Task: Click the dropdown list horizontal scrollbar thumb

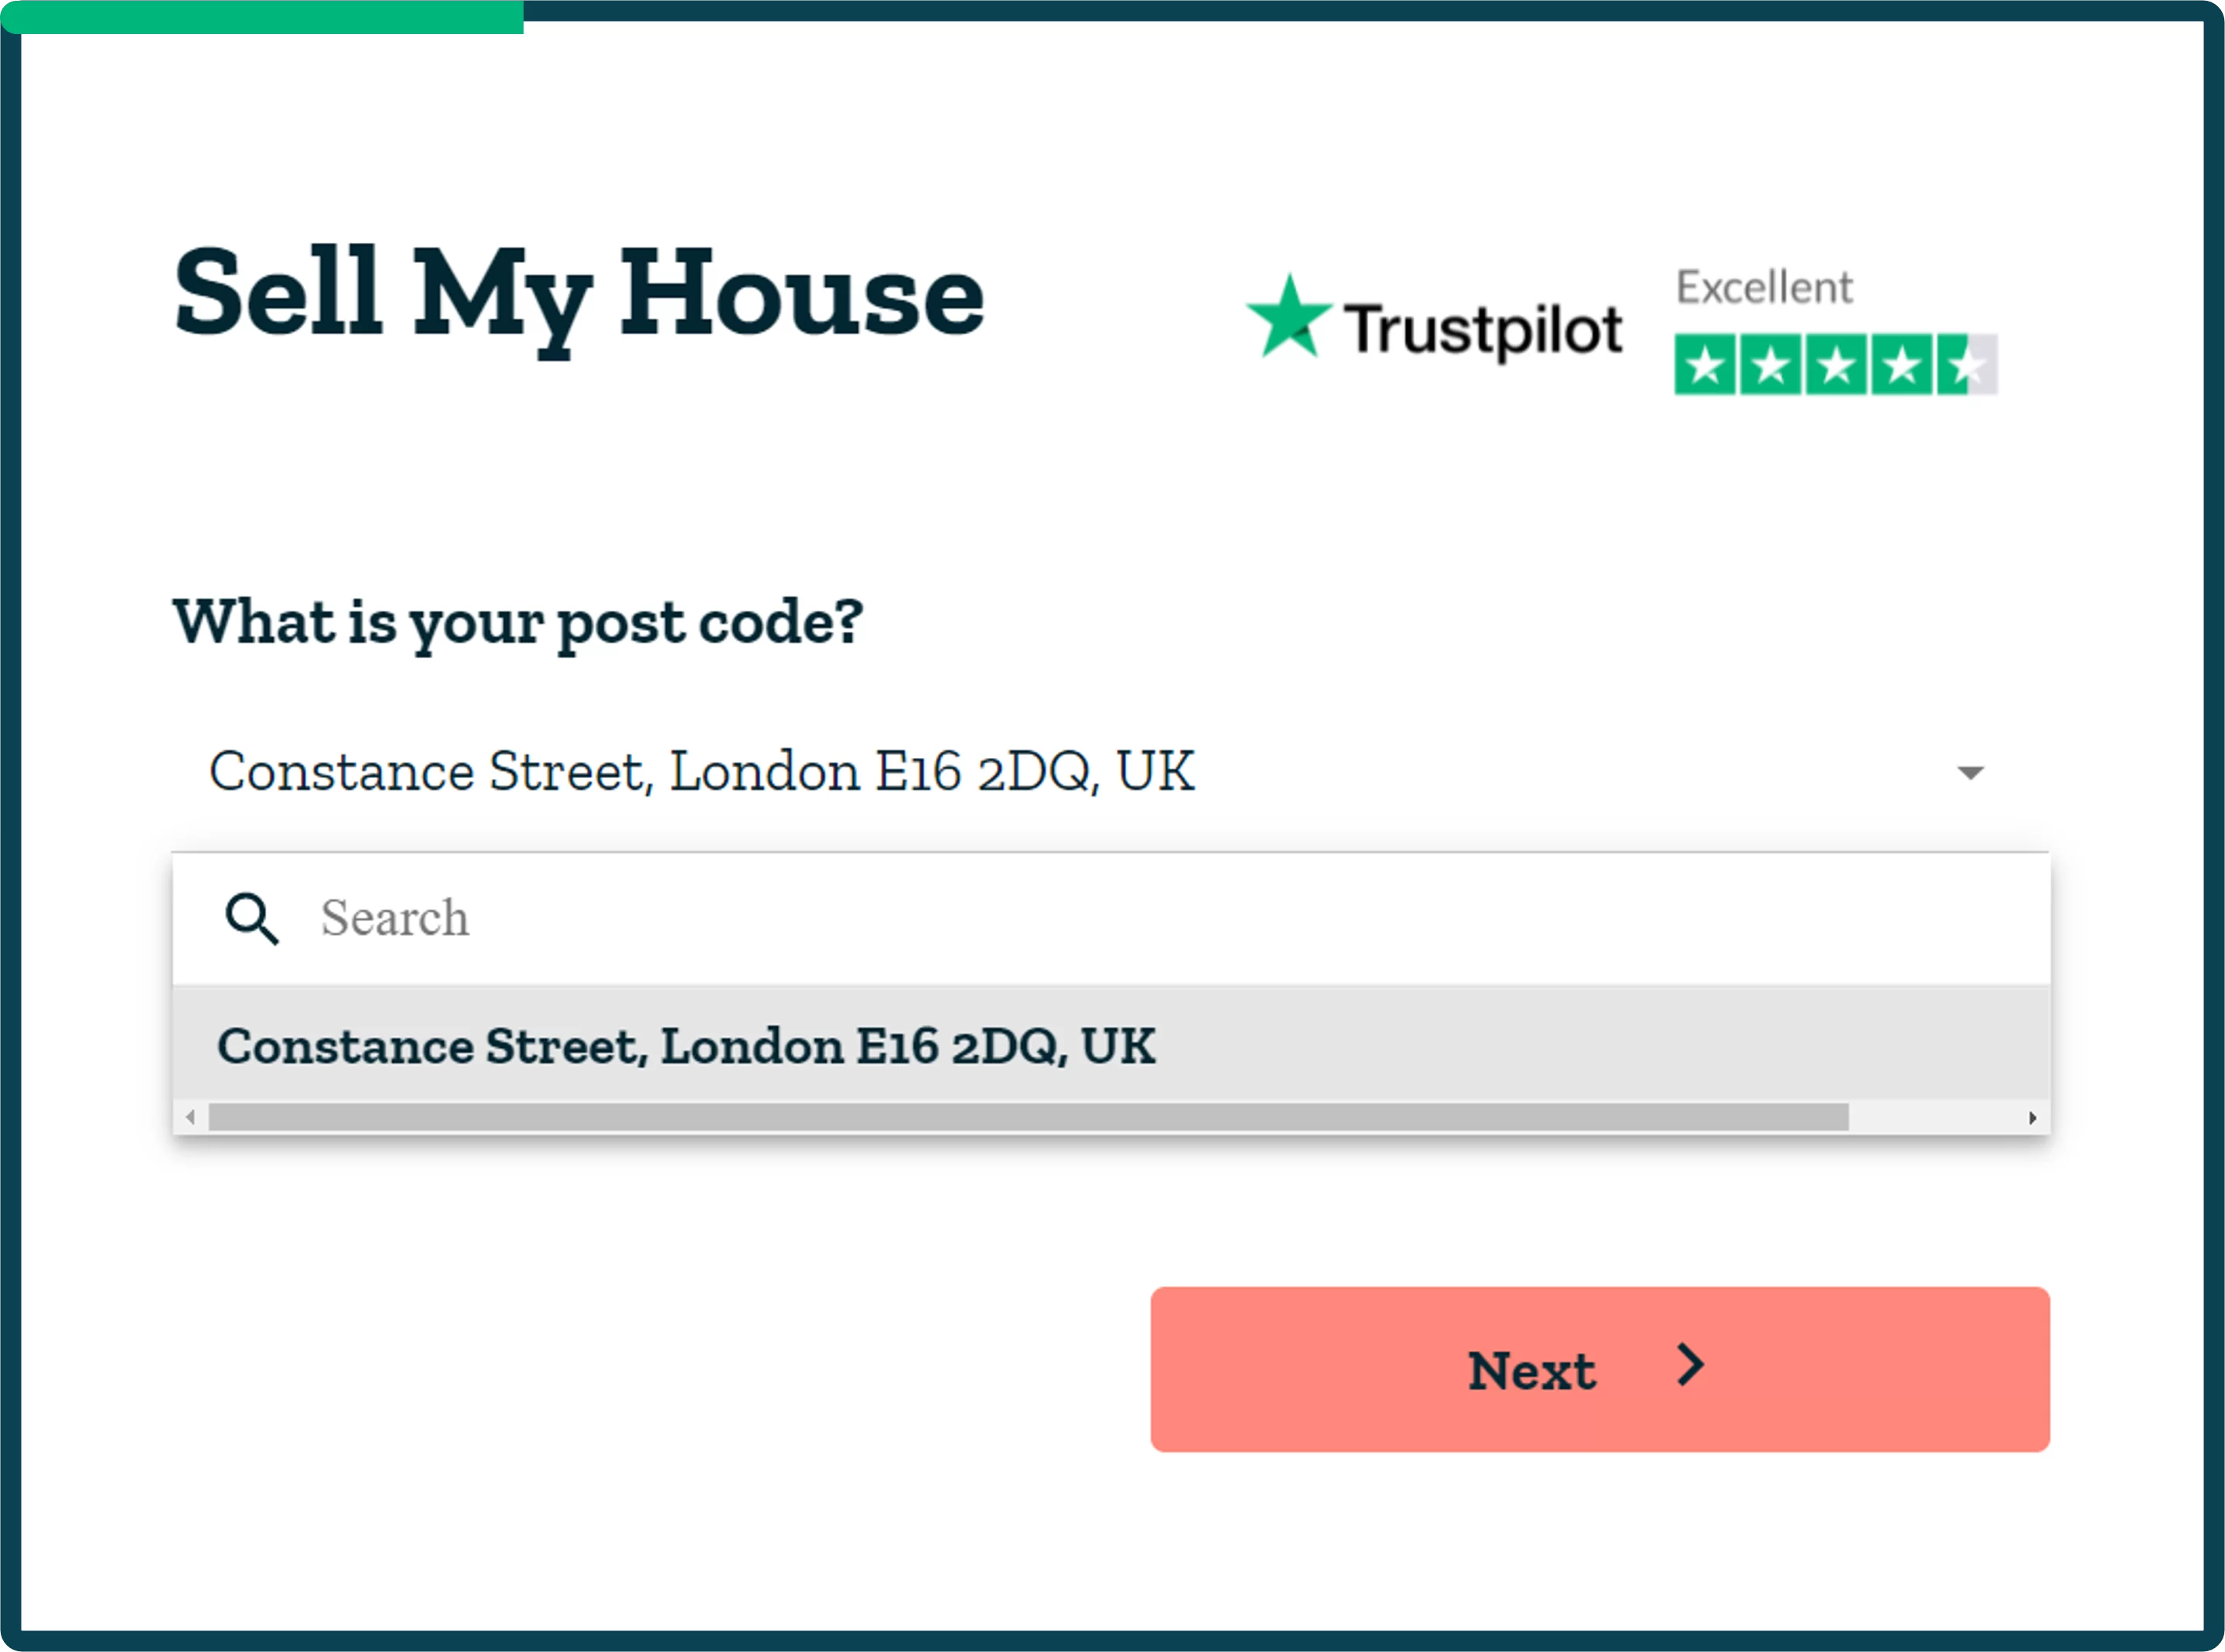Action: coord(1028,1117)
